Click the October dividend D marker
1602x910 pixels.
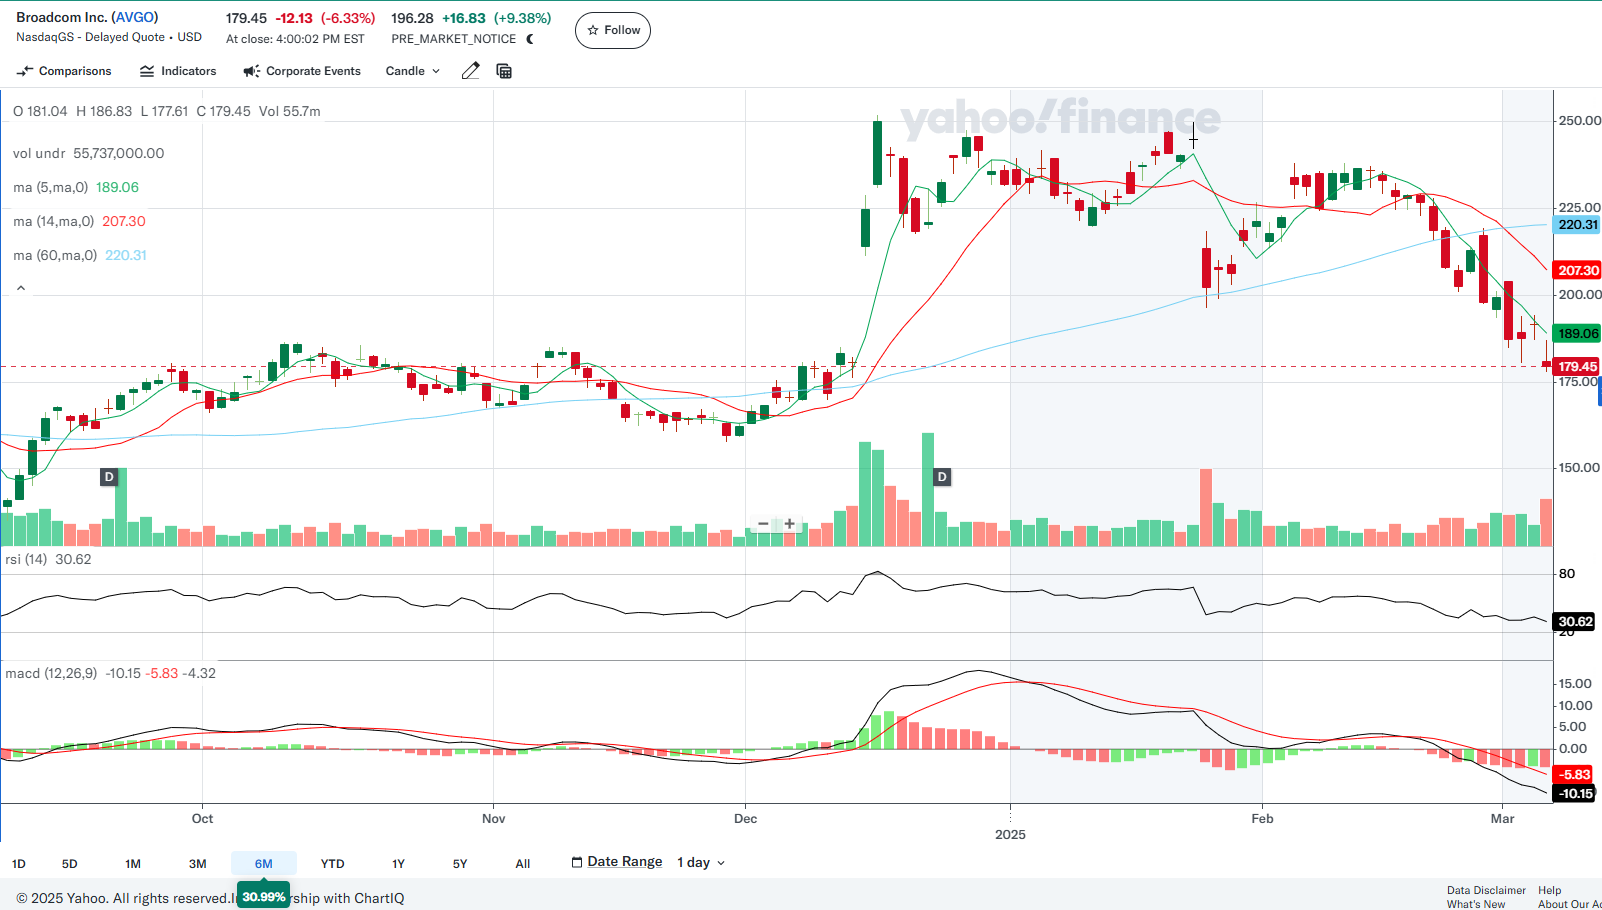(x=109, y=477)
